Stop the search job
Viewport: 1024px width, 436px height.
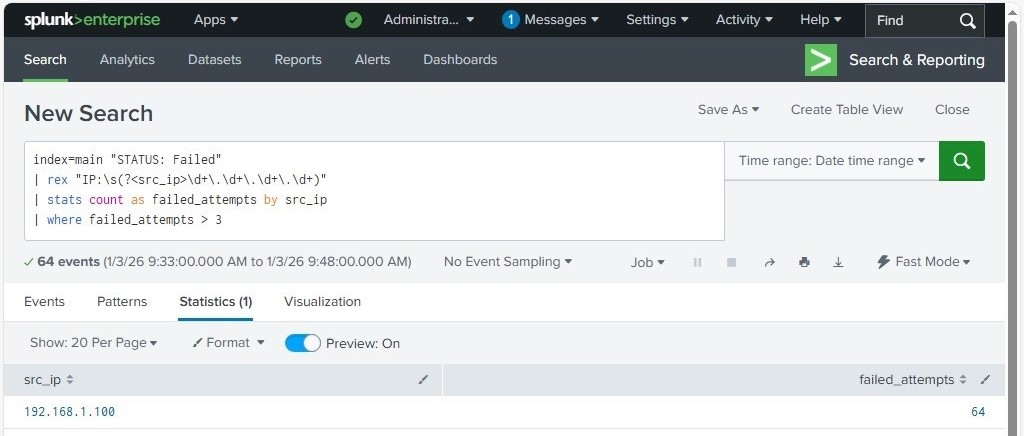point(731,262)
